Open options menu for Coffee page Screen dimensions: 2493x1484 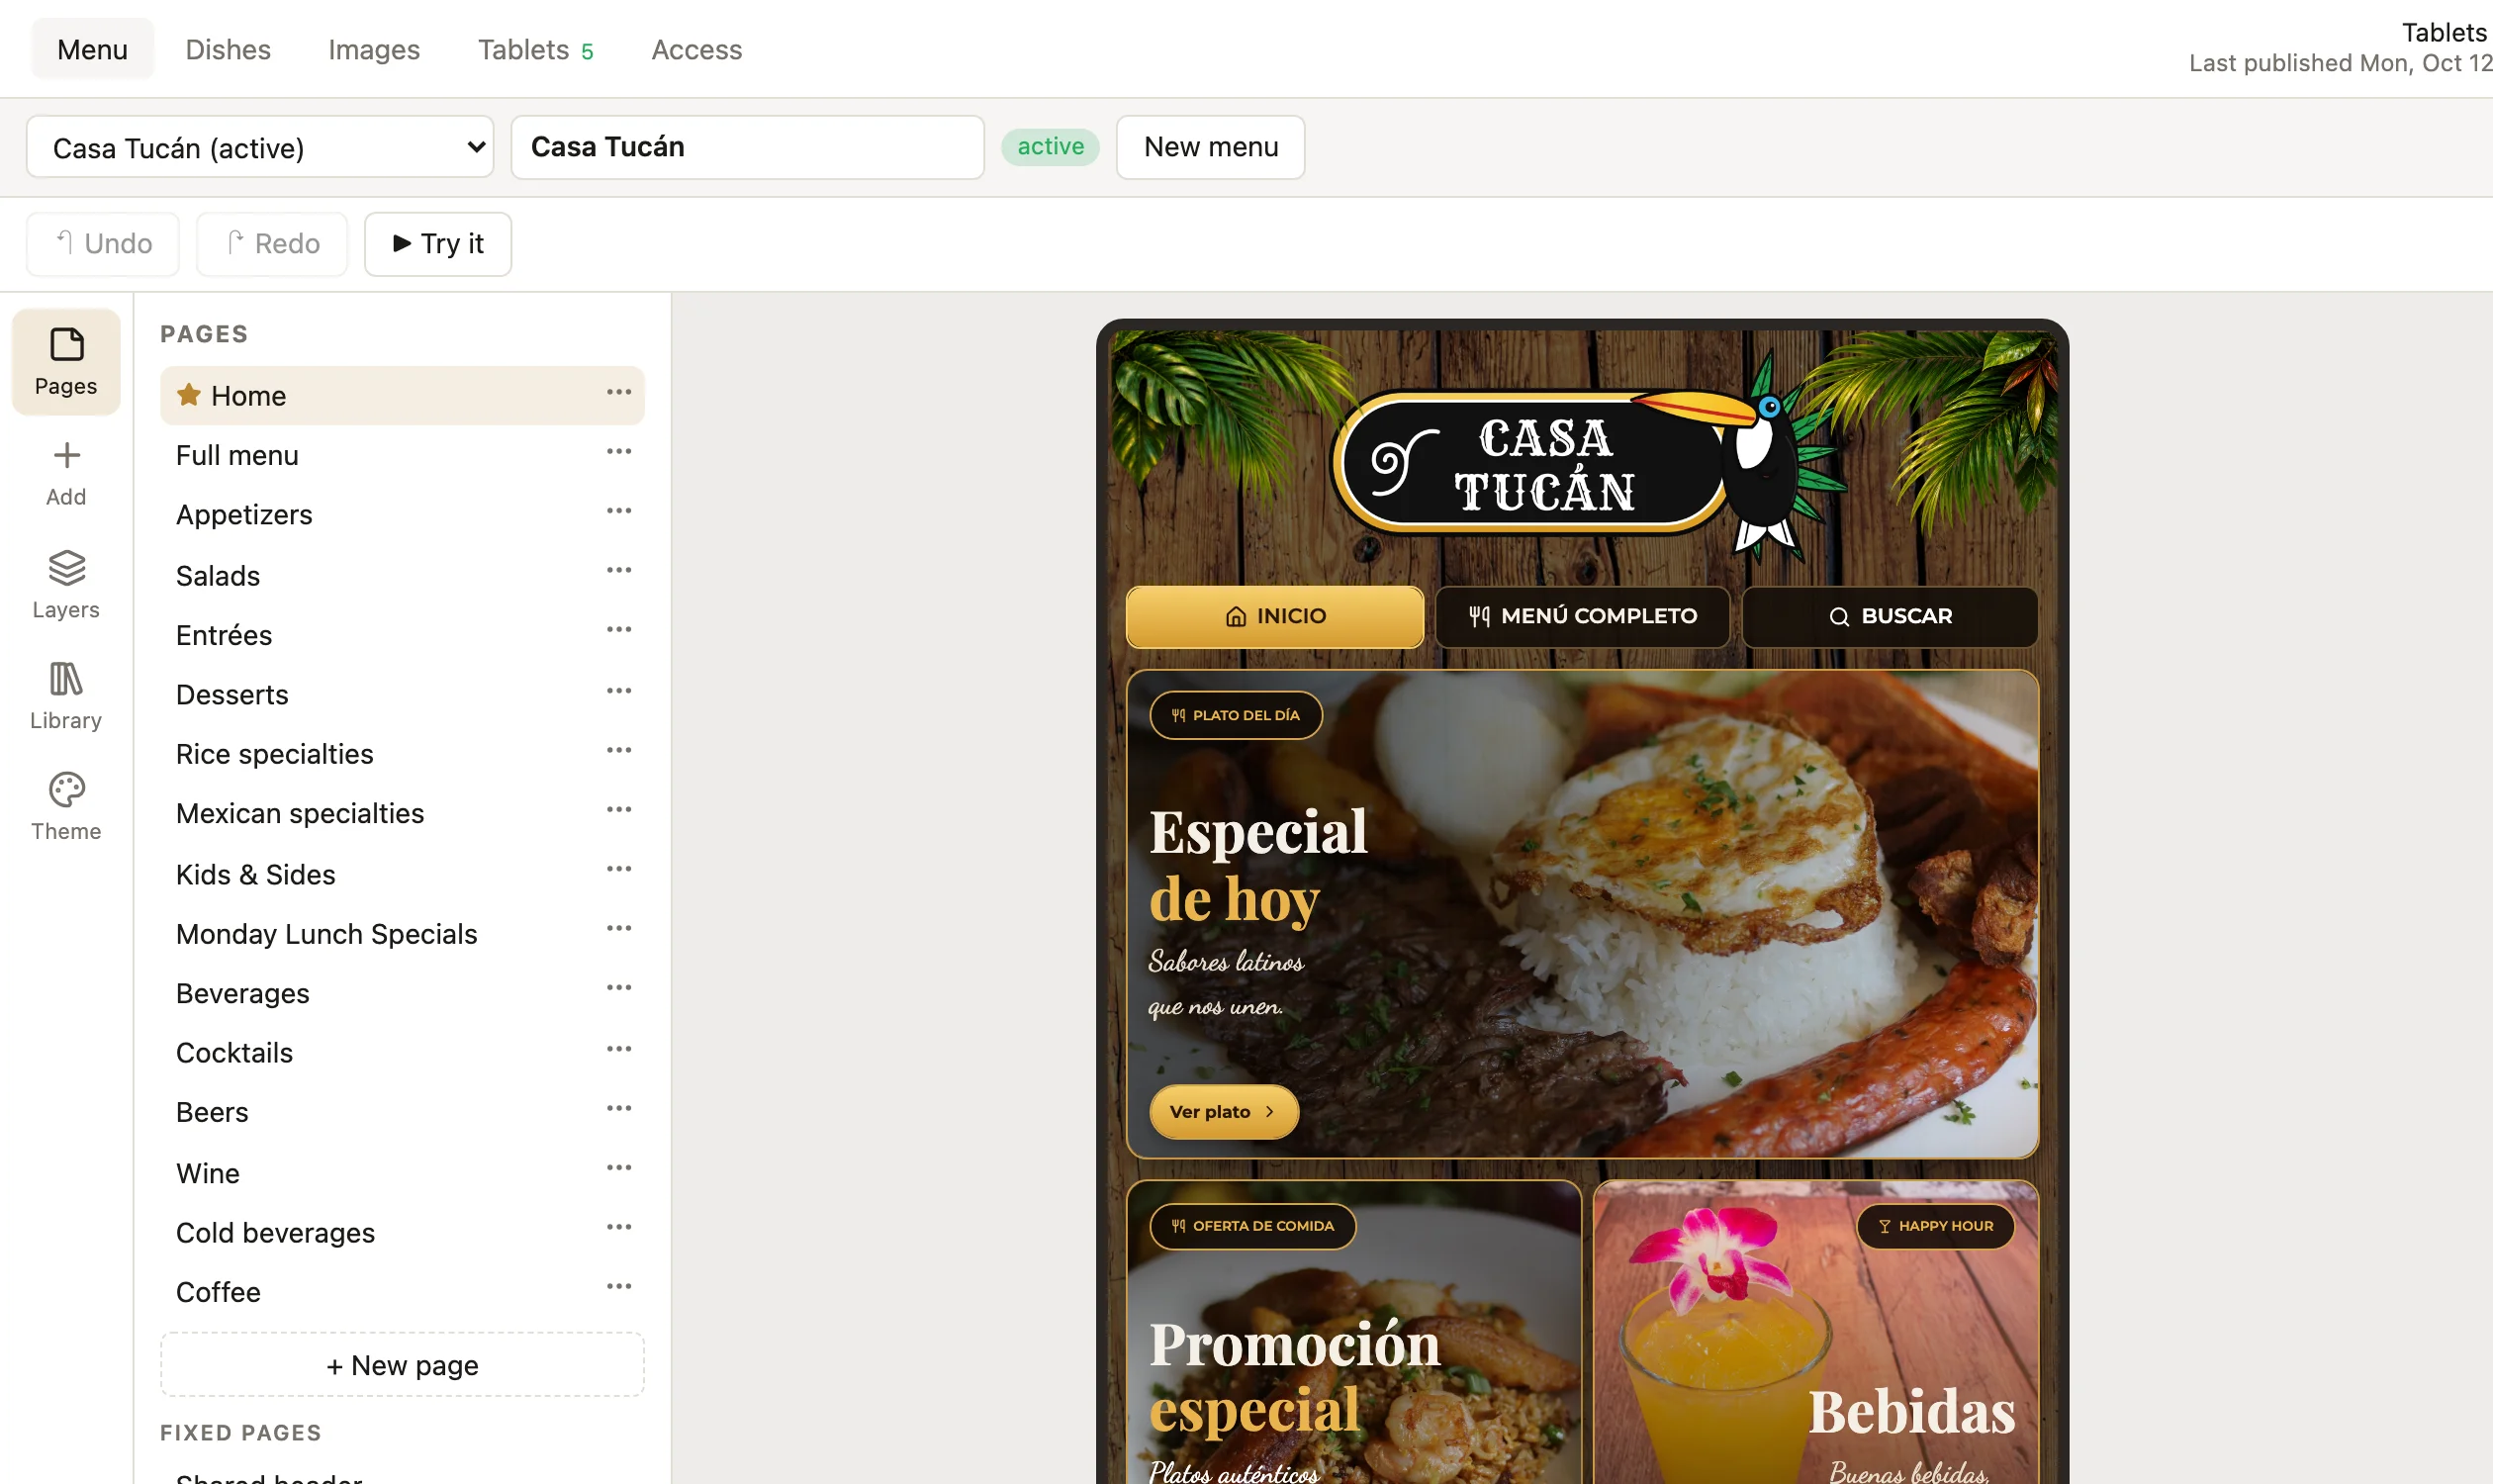point(619,1287)
